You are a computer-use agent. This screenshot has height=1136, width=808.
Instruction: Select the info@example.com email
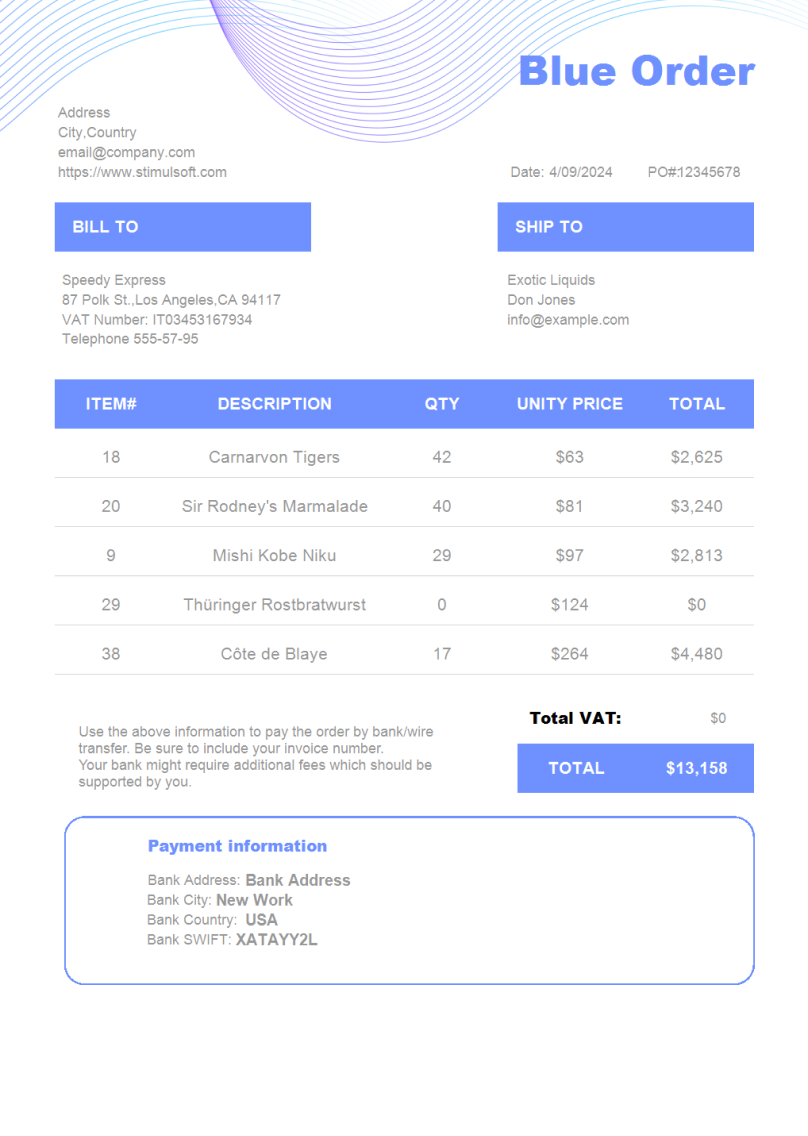coord(568,320)
